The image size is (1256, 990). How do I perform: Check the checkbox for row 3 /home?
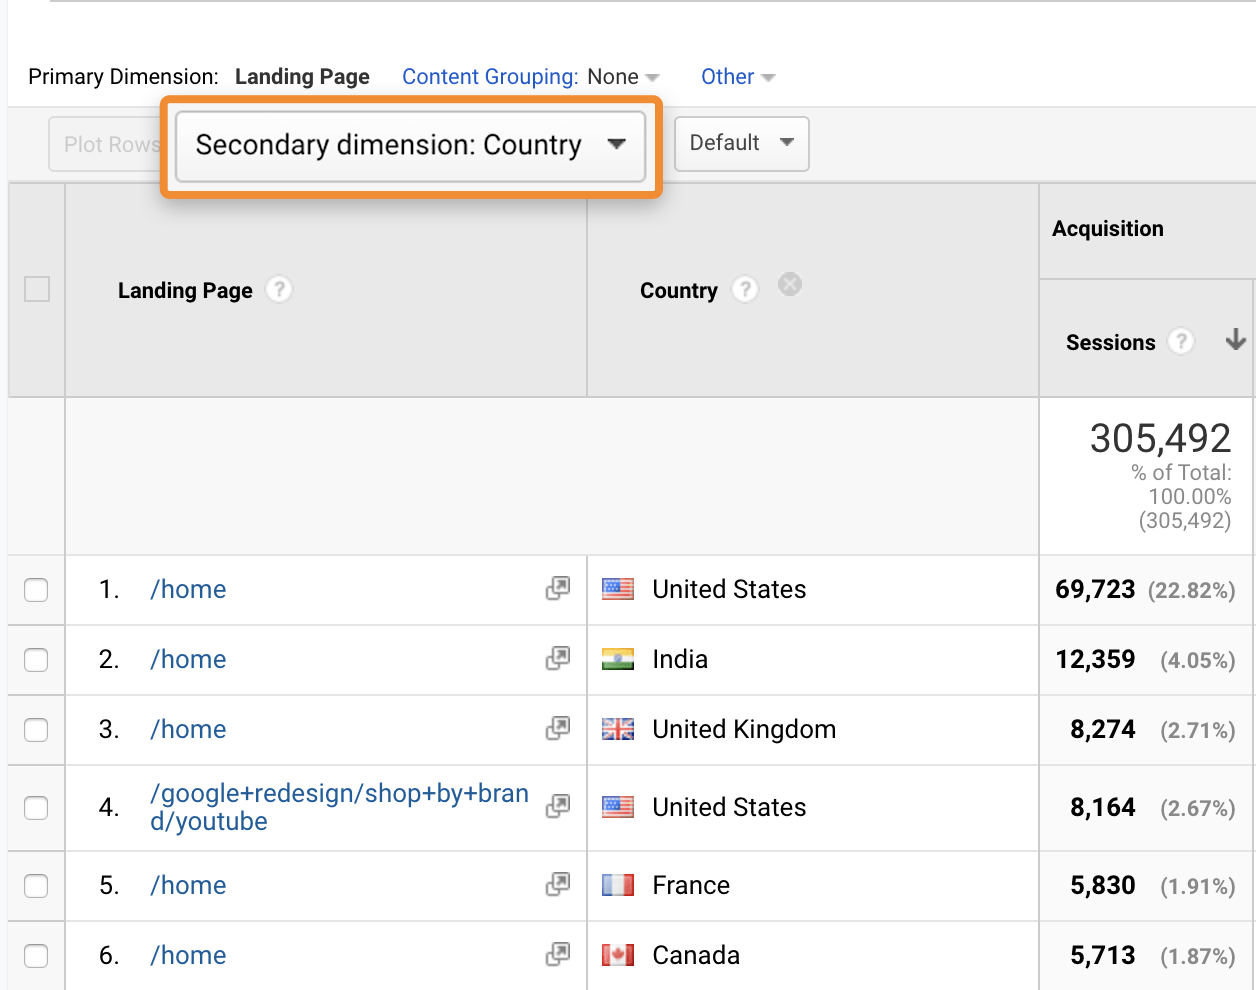[x=36, y=730]
